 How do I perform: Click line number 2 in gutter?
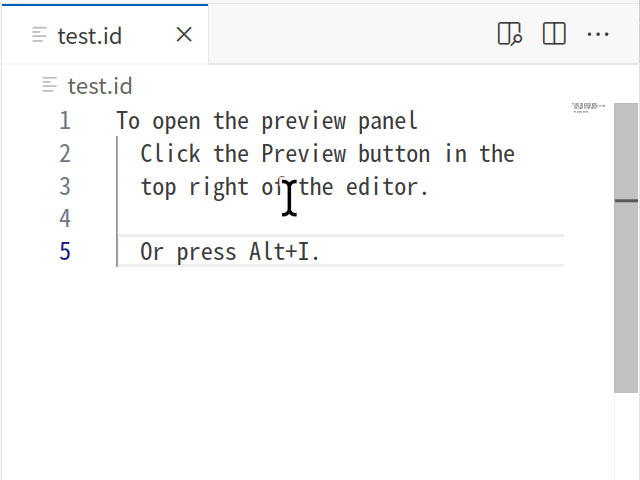[x=65, y=154]
